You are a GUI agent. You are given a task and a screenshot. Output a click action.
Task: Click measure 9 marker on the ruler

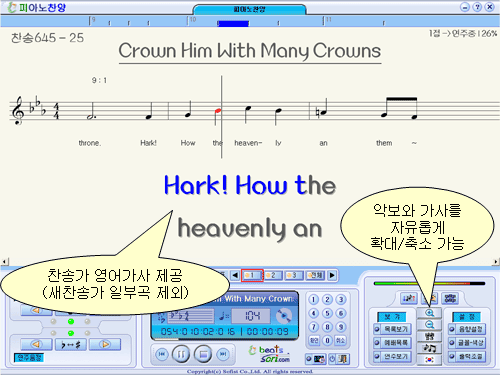(x=93, y=20)
